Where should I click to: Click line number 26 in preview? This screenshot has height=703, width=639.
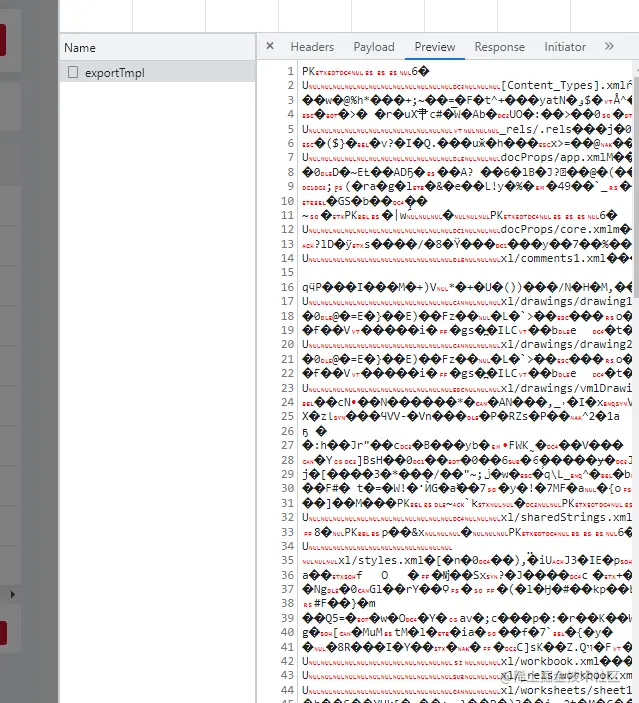(x=287, y=431)
